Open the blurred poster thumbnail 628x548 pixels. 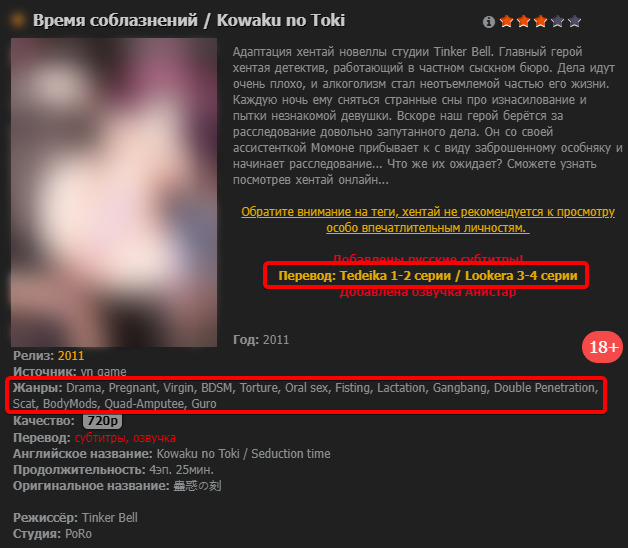[x=114, y=192]
